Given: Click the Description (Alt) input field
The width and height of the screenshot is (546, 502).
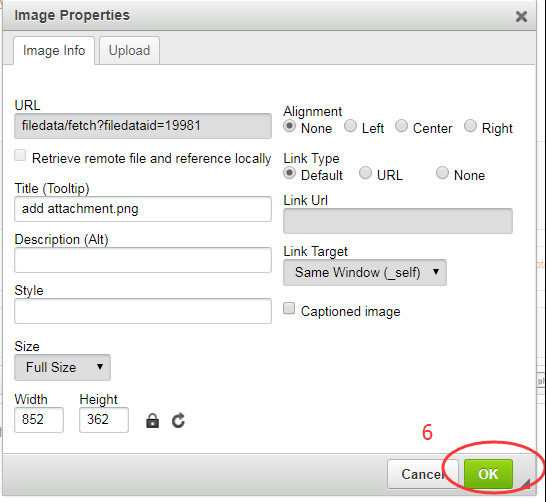Looking at the screenshot, I should click(x=143, y=260).
